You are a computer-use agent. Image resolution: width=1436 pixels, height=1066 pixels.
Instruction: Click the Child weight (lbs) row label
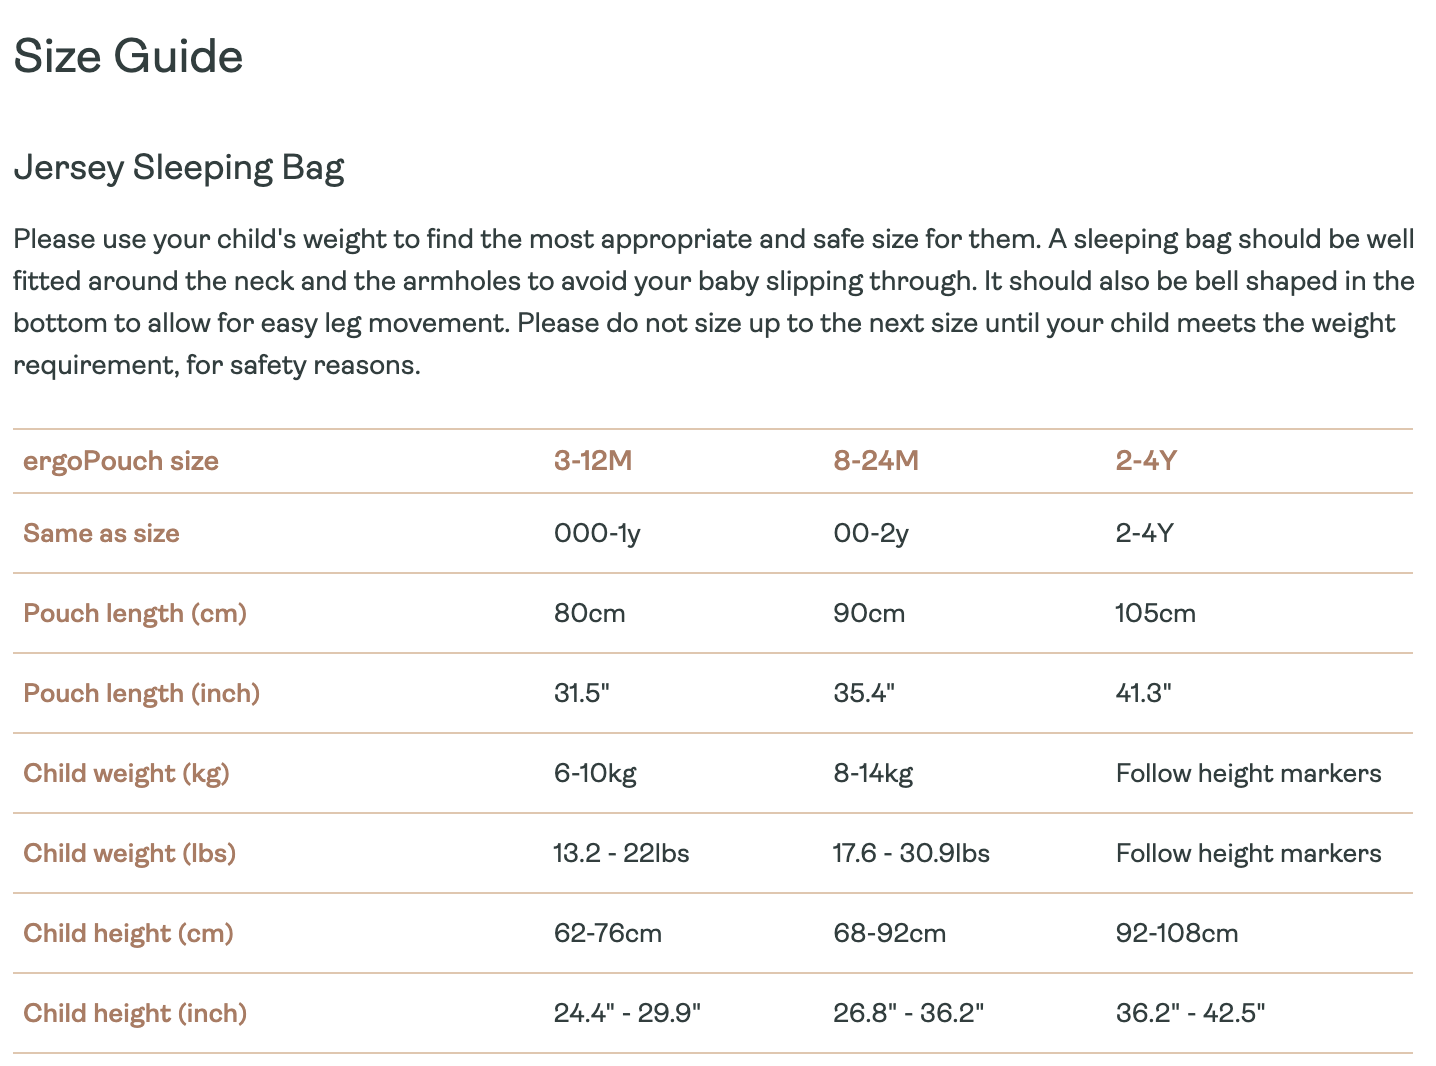[129, 853]
